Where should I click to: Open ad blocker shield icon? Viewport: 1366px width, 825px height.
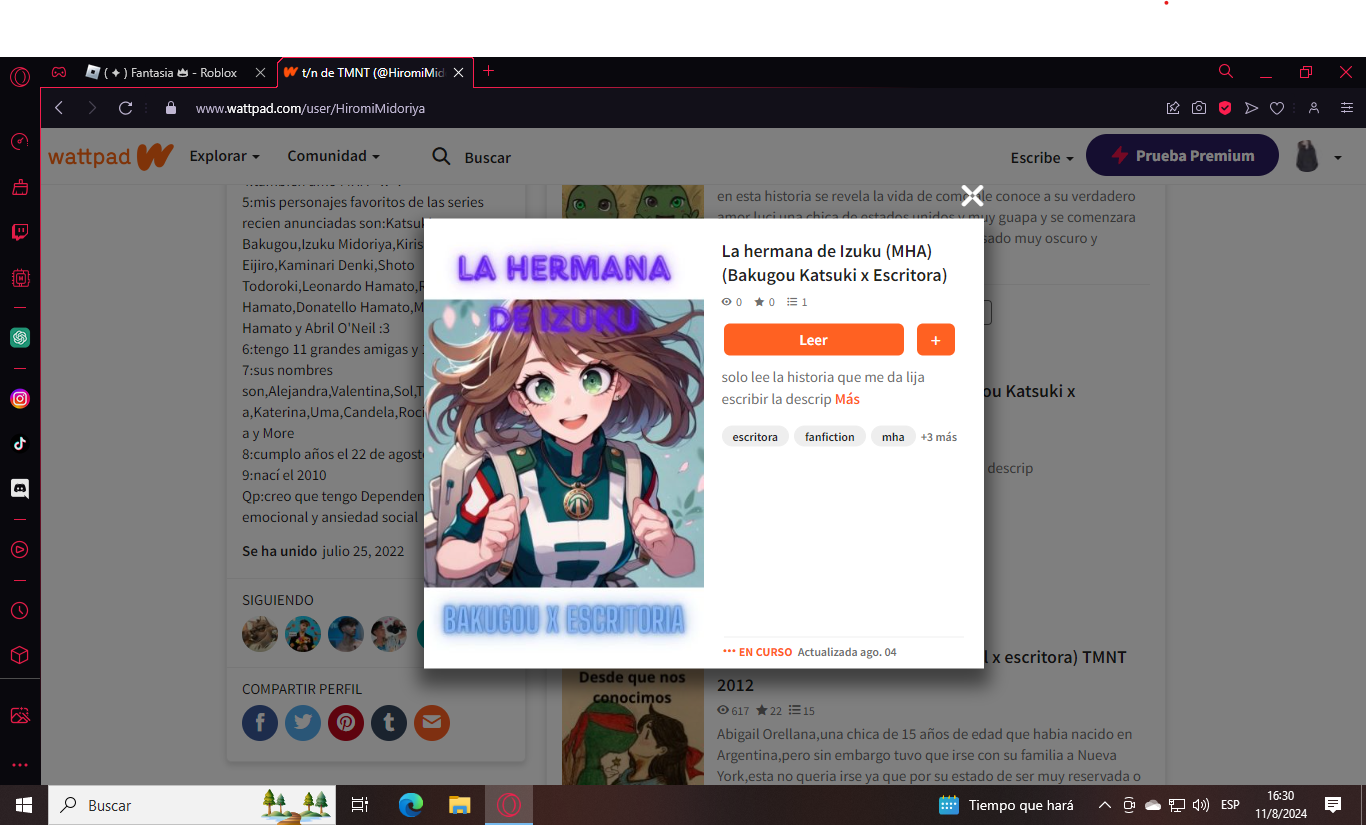1225,108
